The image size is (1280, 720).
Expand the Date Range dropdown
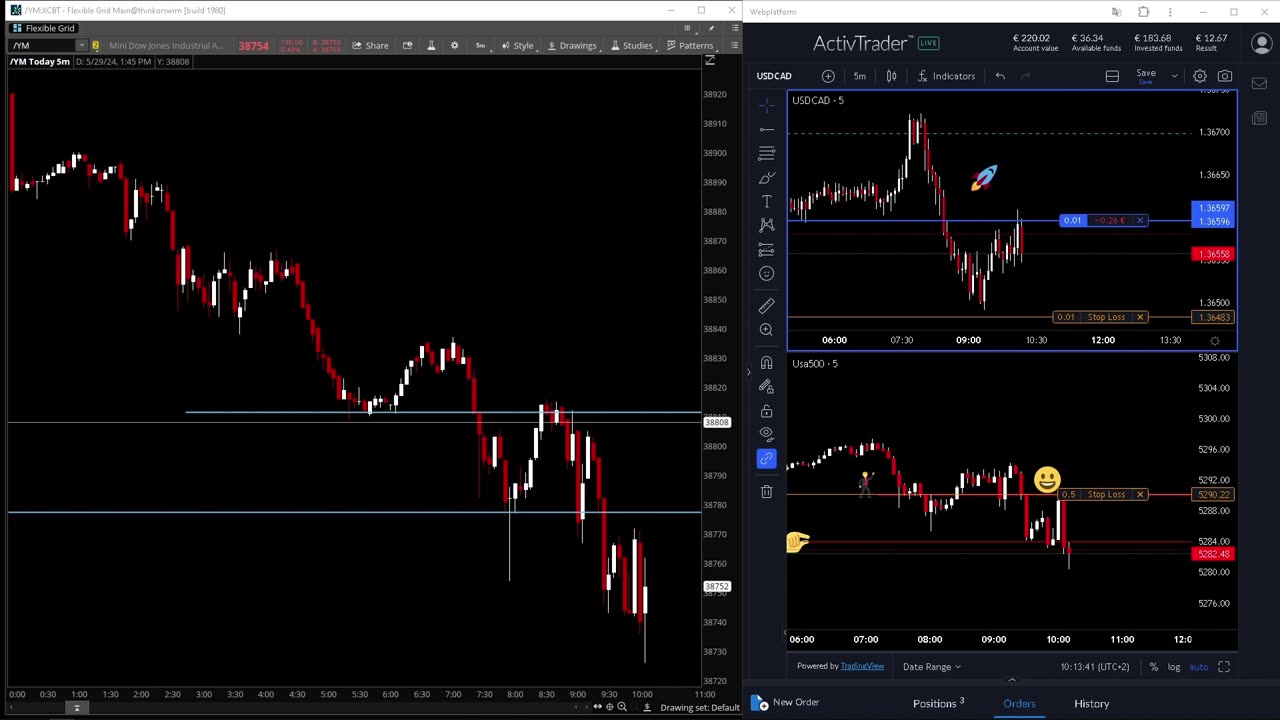pyautogui.click(x=931, y=667)
